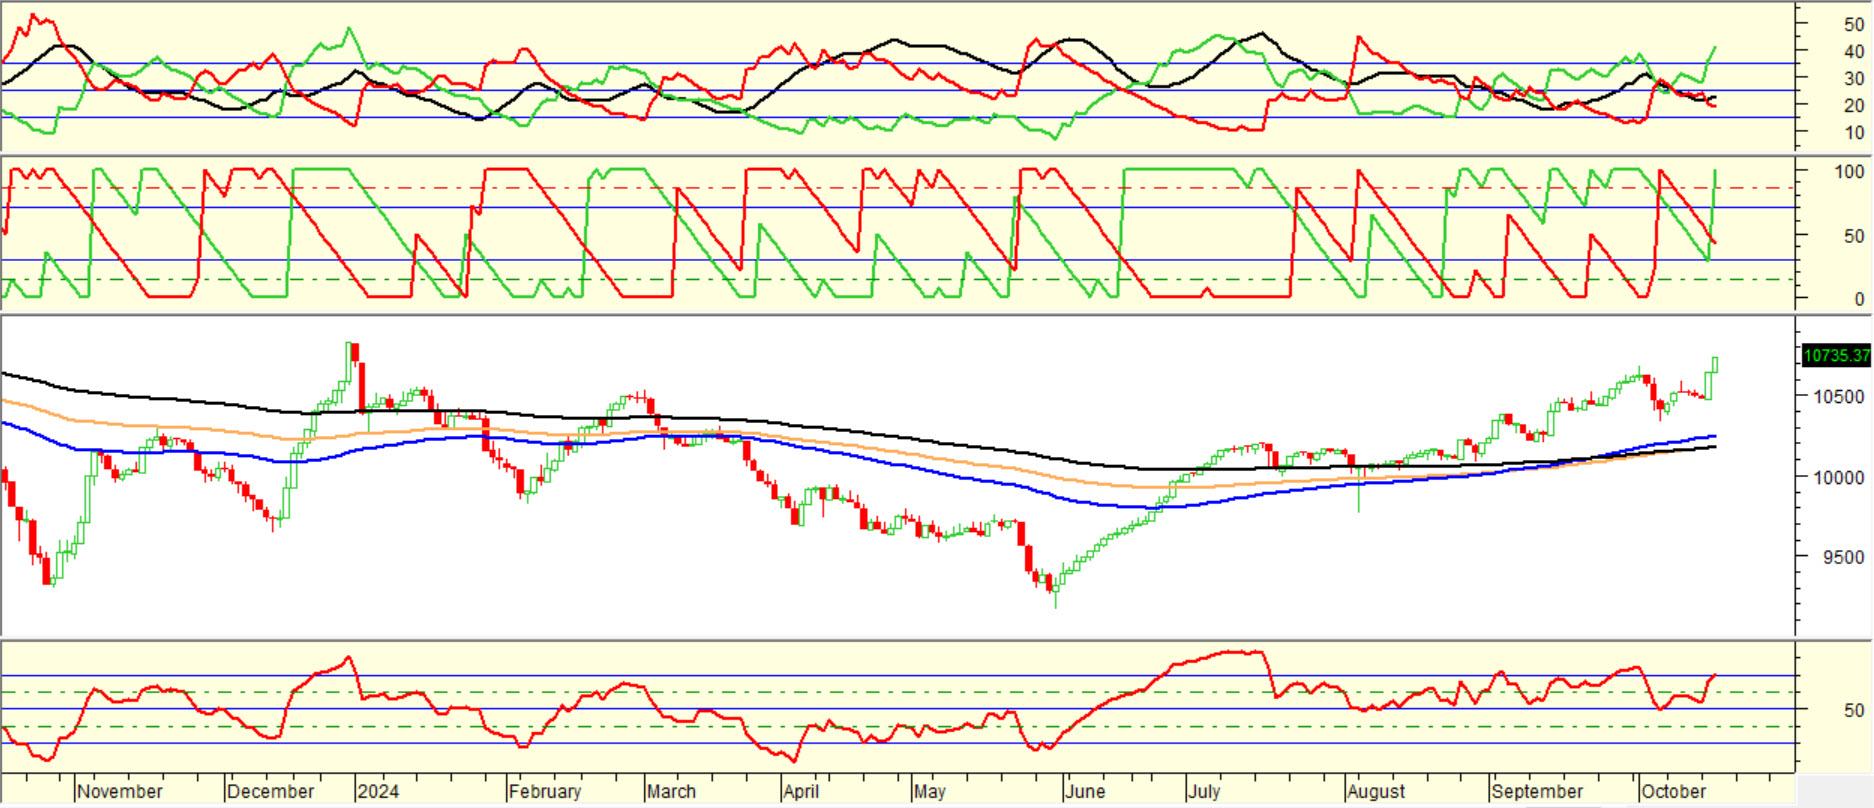Select the May label on the time axis
Screen dimensions: 1874x808
pyautogui.click(x=930, y=791)
